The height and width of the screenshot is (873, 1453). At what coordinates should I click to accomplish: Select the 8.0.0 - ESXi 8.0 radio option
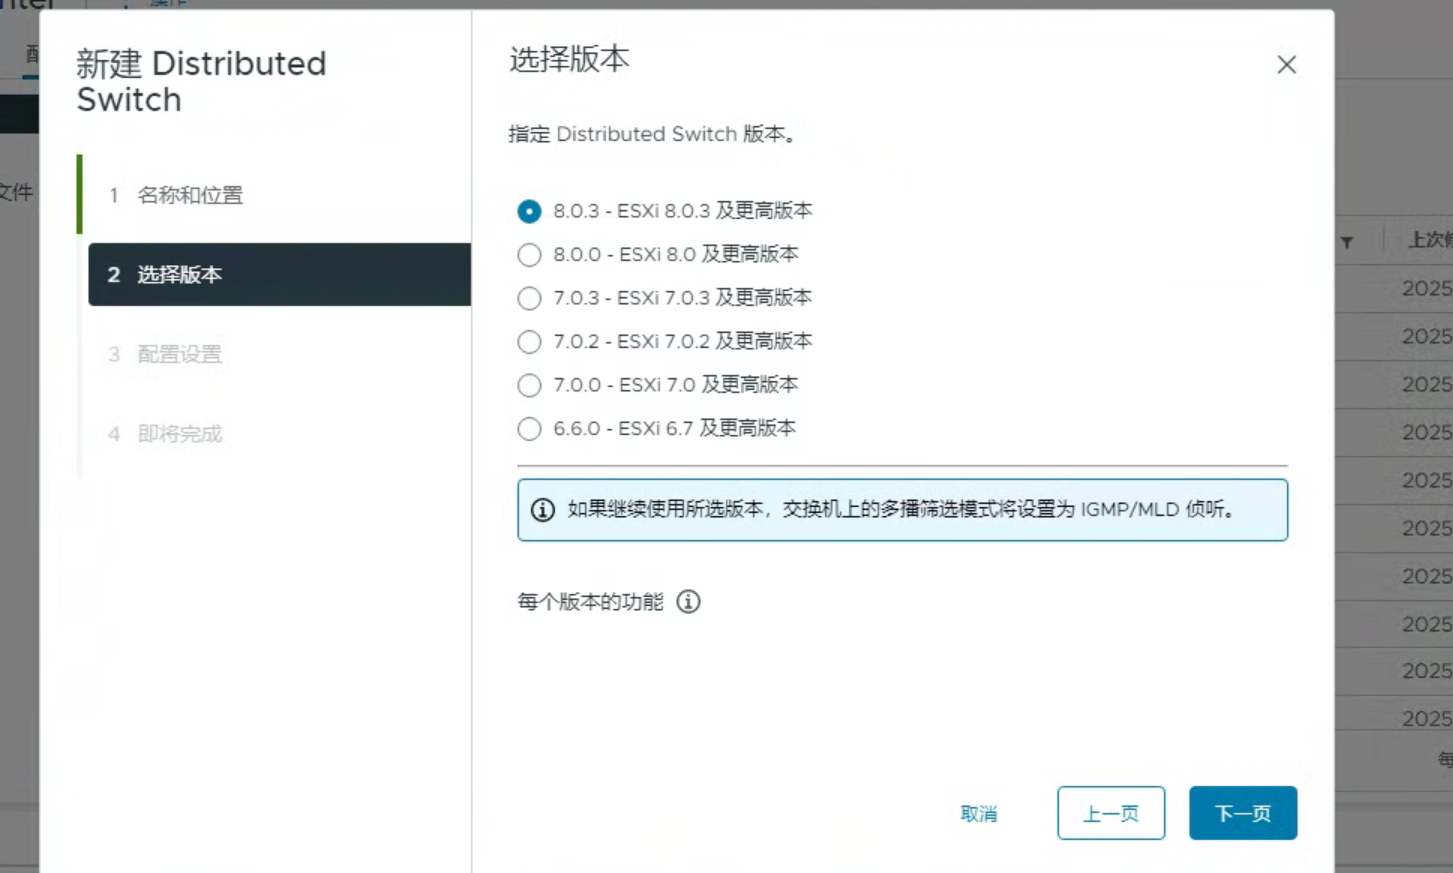529,255
